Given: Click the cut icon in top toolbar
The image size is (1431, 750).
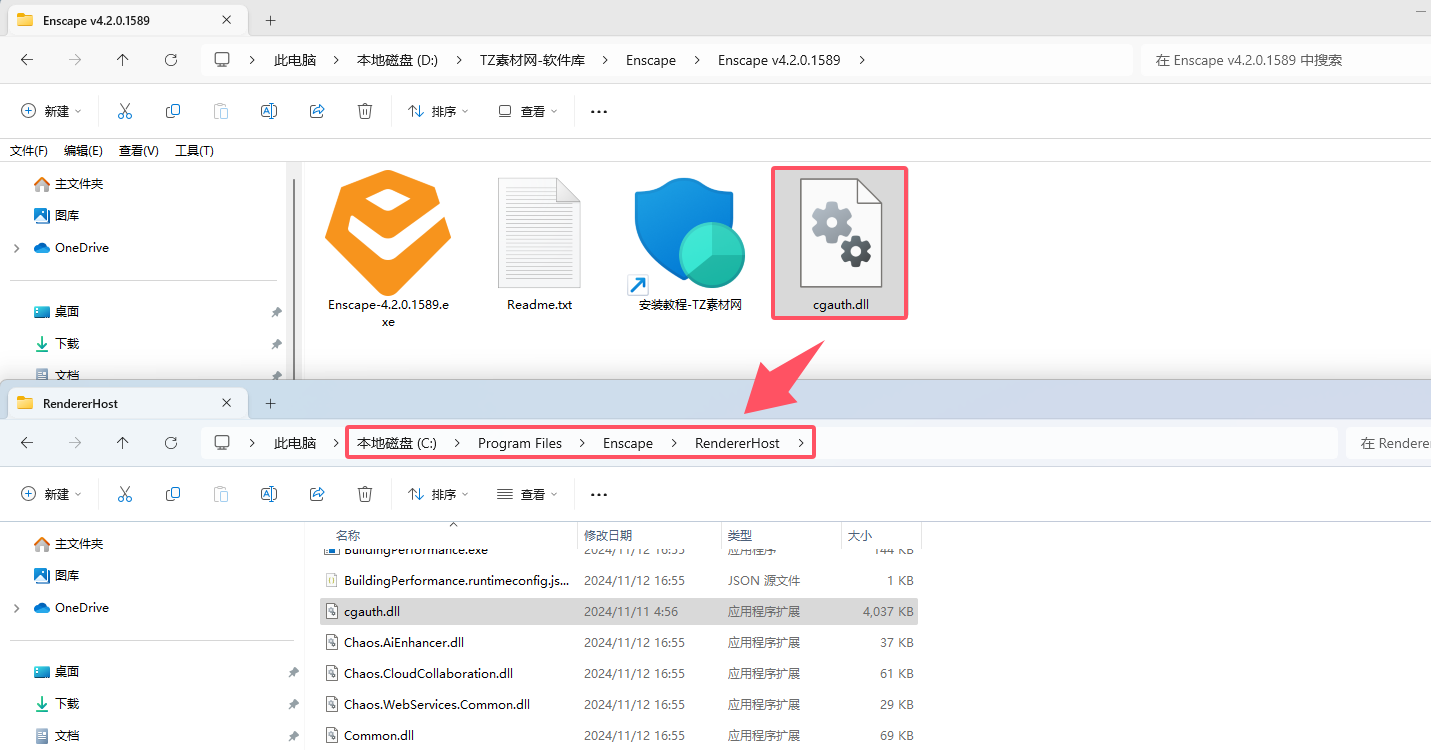Looking at the screenshot, I should click(125, 111).
